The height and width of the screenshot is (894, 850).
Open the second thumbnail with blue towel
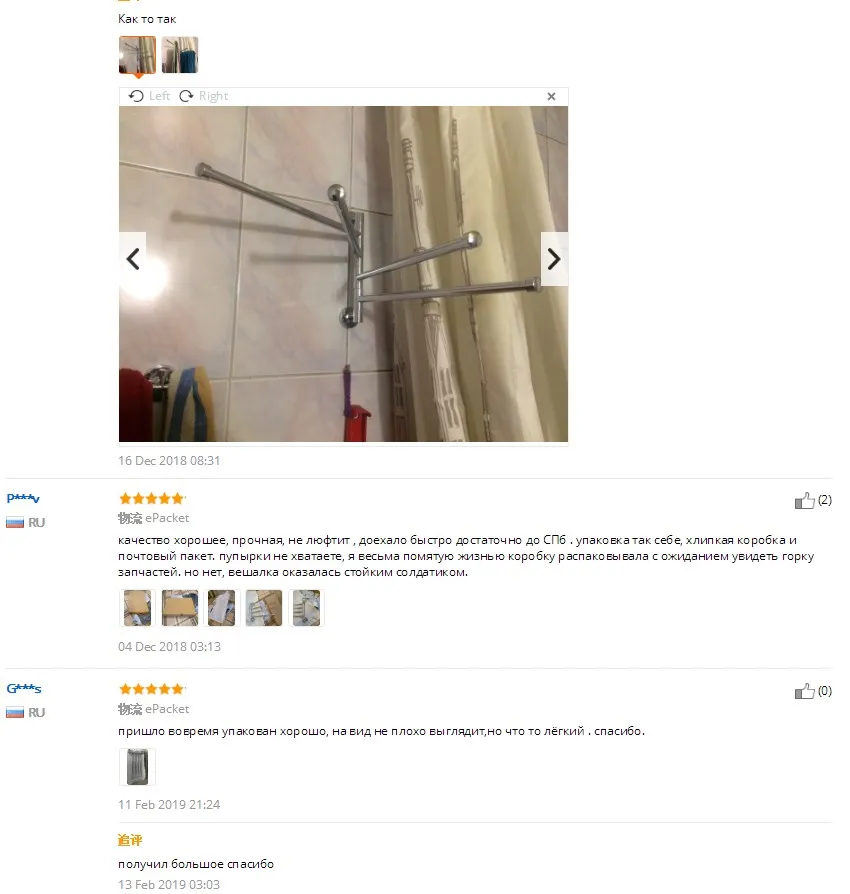click(180, 55)
